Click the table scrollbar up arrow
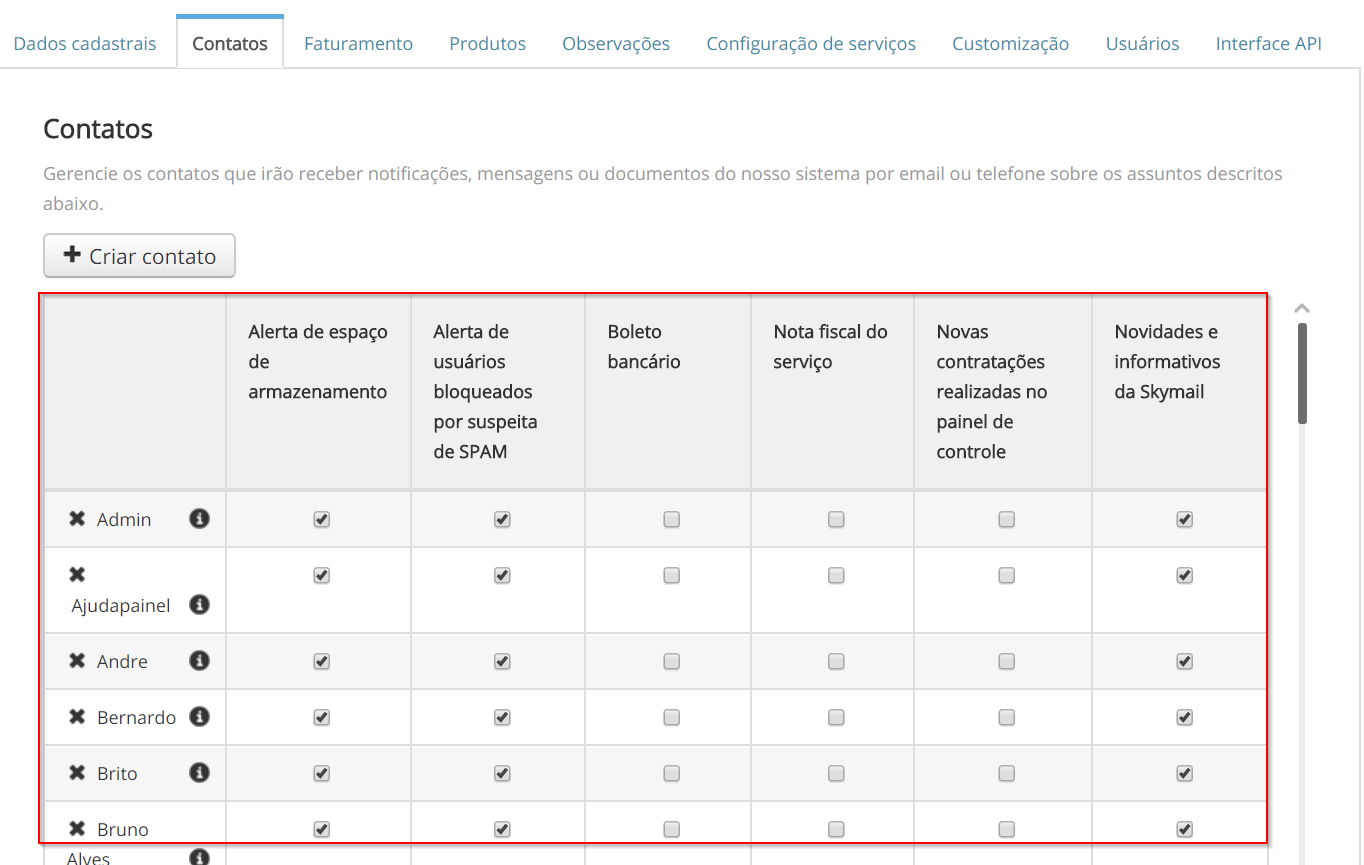This screenshot has width=1364, height=865. pos(1302,308)
